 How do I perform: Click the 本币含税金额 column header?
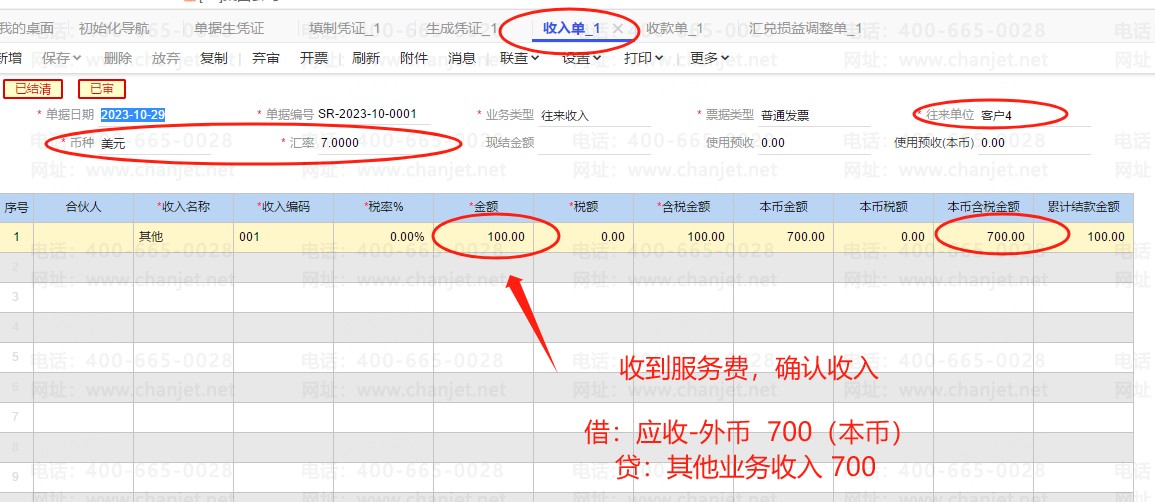point(983,207)
